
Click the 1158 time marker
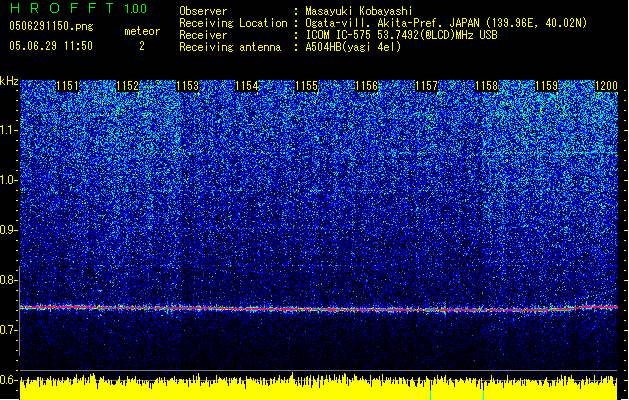(x=486, y=86)
